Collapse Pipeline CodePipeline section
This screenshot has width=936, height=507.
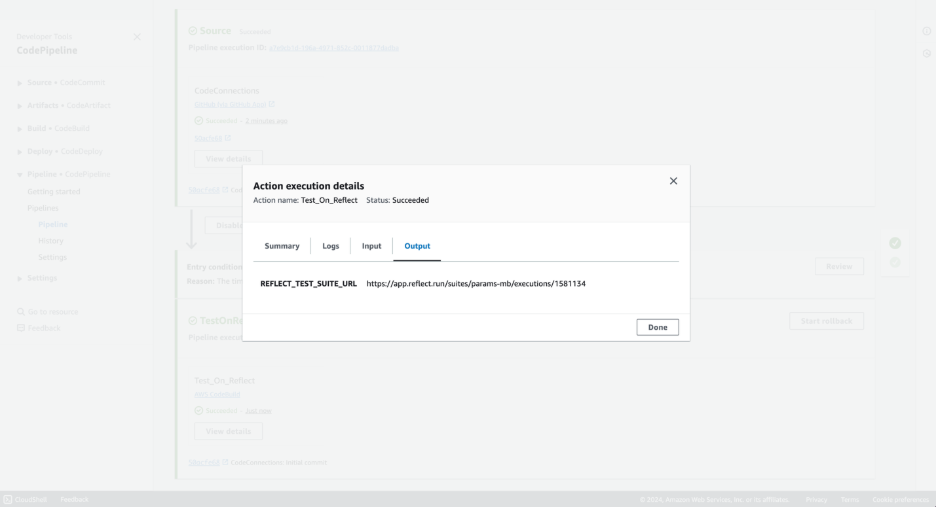(x=20, y=174)
